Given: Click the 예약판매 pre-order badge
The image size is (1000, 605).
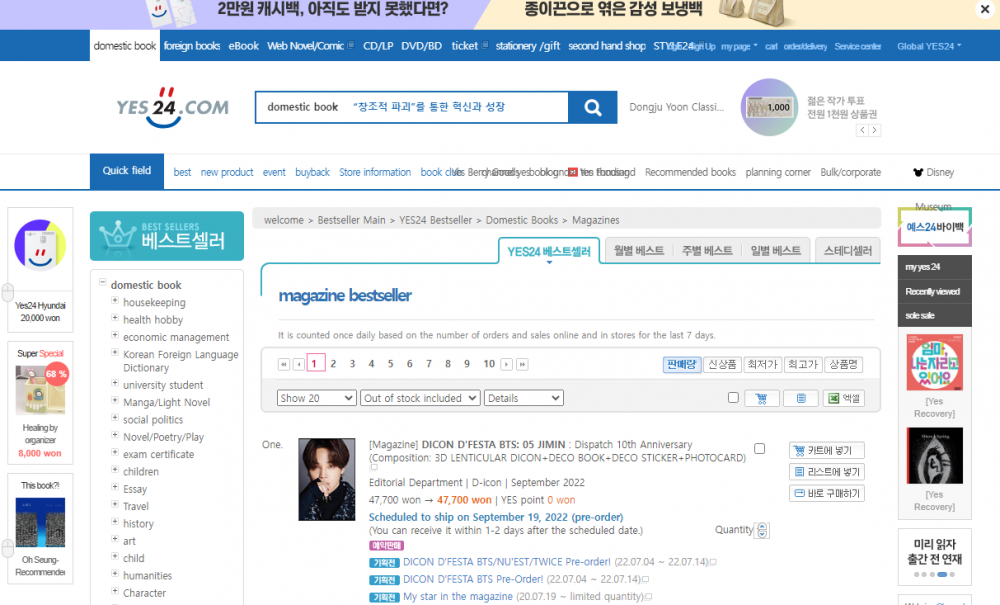Looking at the screenshot, I should pos(386,546).
